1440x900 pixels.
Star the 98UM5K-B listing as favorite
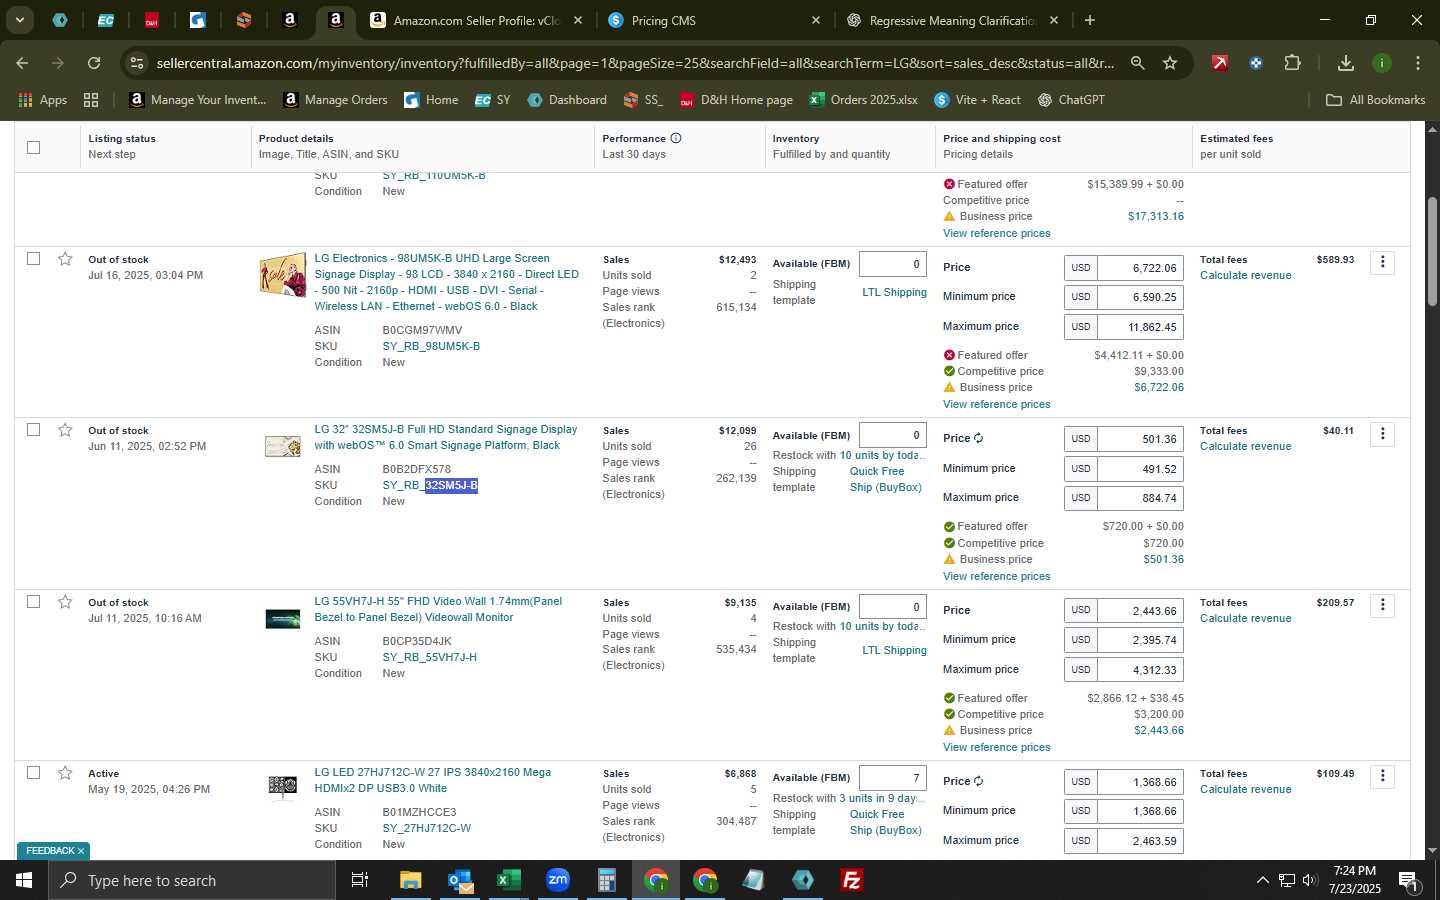pyautogui.click(x=65, y=259)
